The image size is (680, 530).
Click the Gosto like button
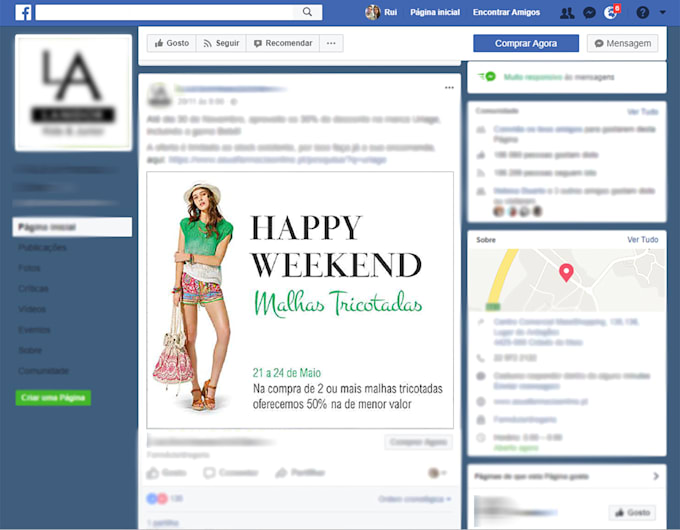(172, 43)
